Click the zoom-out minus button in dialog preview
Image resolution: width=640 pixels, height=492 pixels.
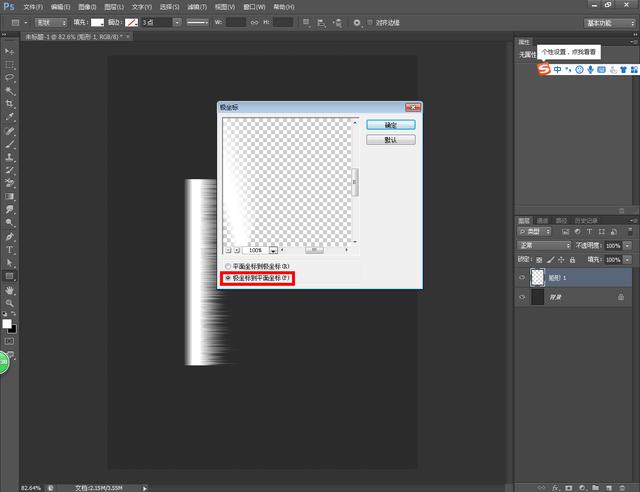(227, 249)
